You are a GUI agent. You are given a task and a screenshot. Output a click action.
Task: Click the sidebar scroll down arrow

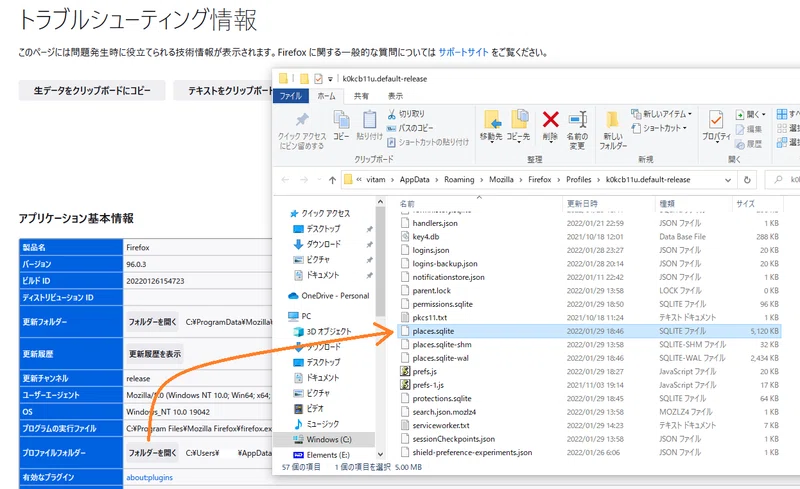pos(380,454)
